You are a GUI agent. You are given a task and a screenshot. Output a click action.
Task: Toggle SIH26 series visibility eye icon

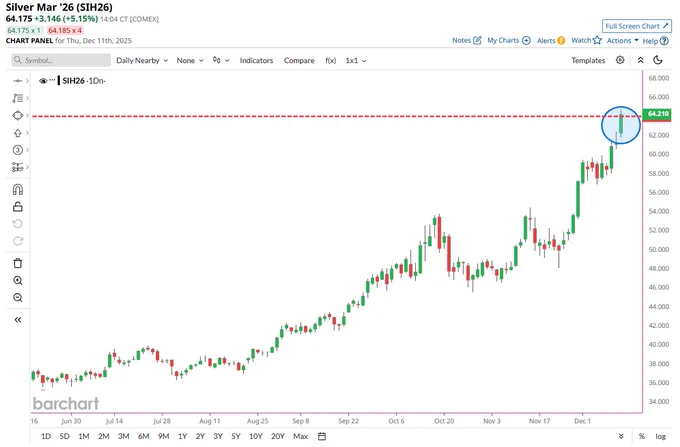(x=43, y=81)
